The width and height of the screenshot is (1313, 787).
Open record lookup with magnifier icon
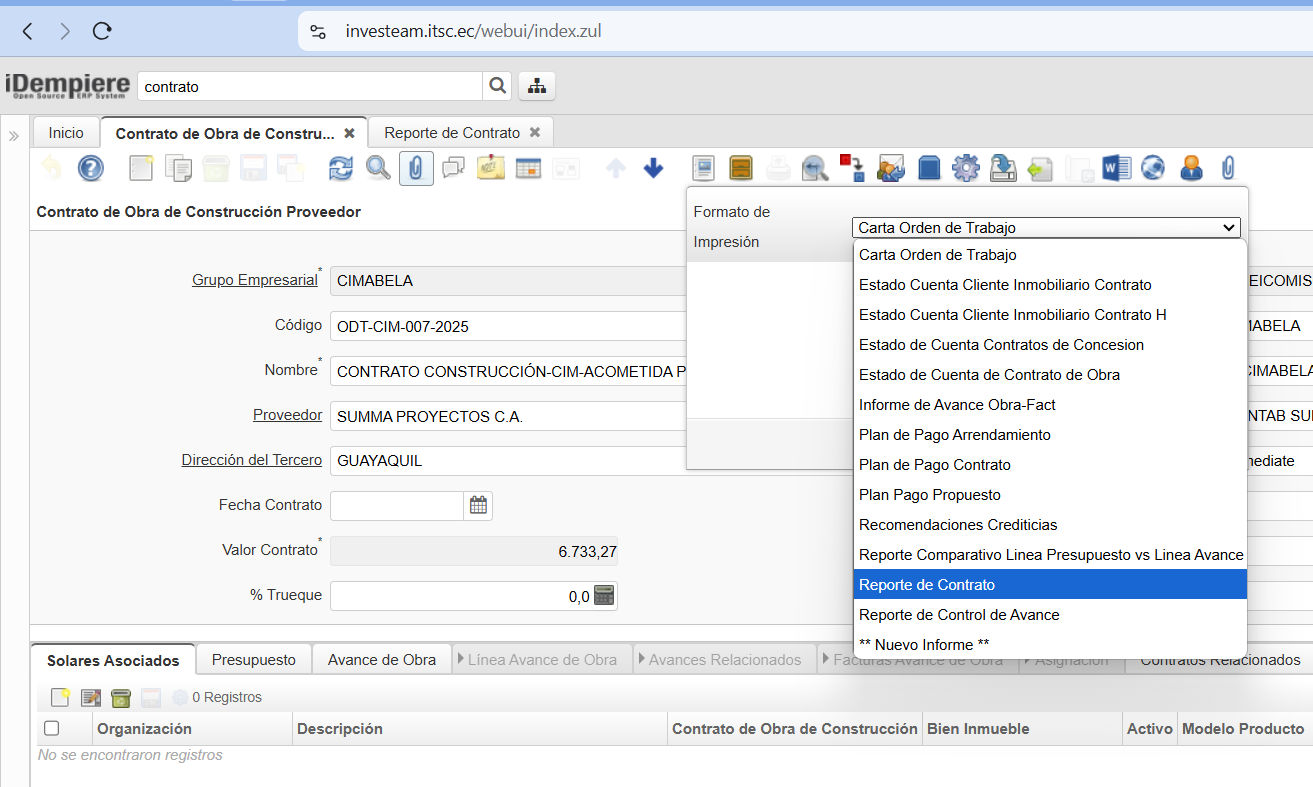pos(378,168)
